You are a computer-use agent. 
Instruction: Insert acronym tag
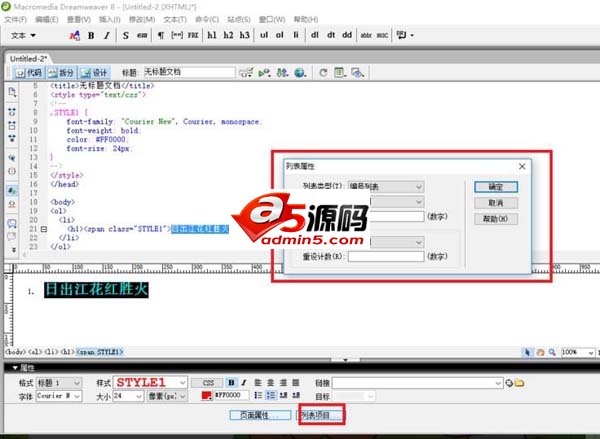tap(382, 35)
